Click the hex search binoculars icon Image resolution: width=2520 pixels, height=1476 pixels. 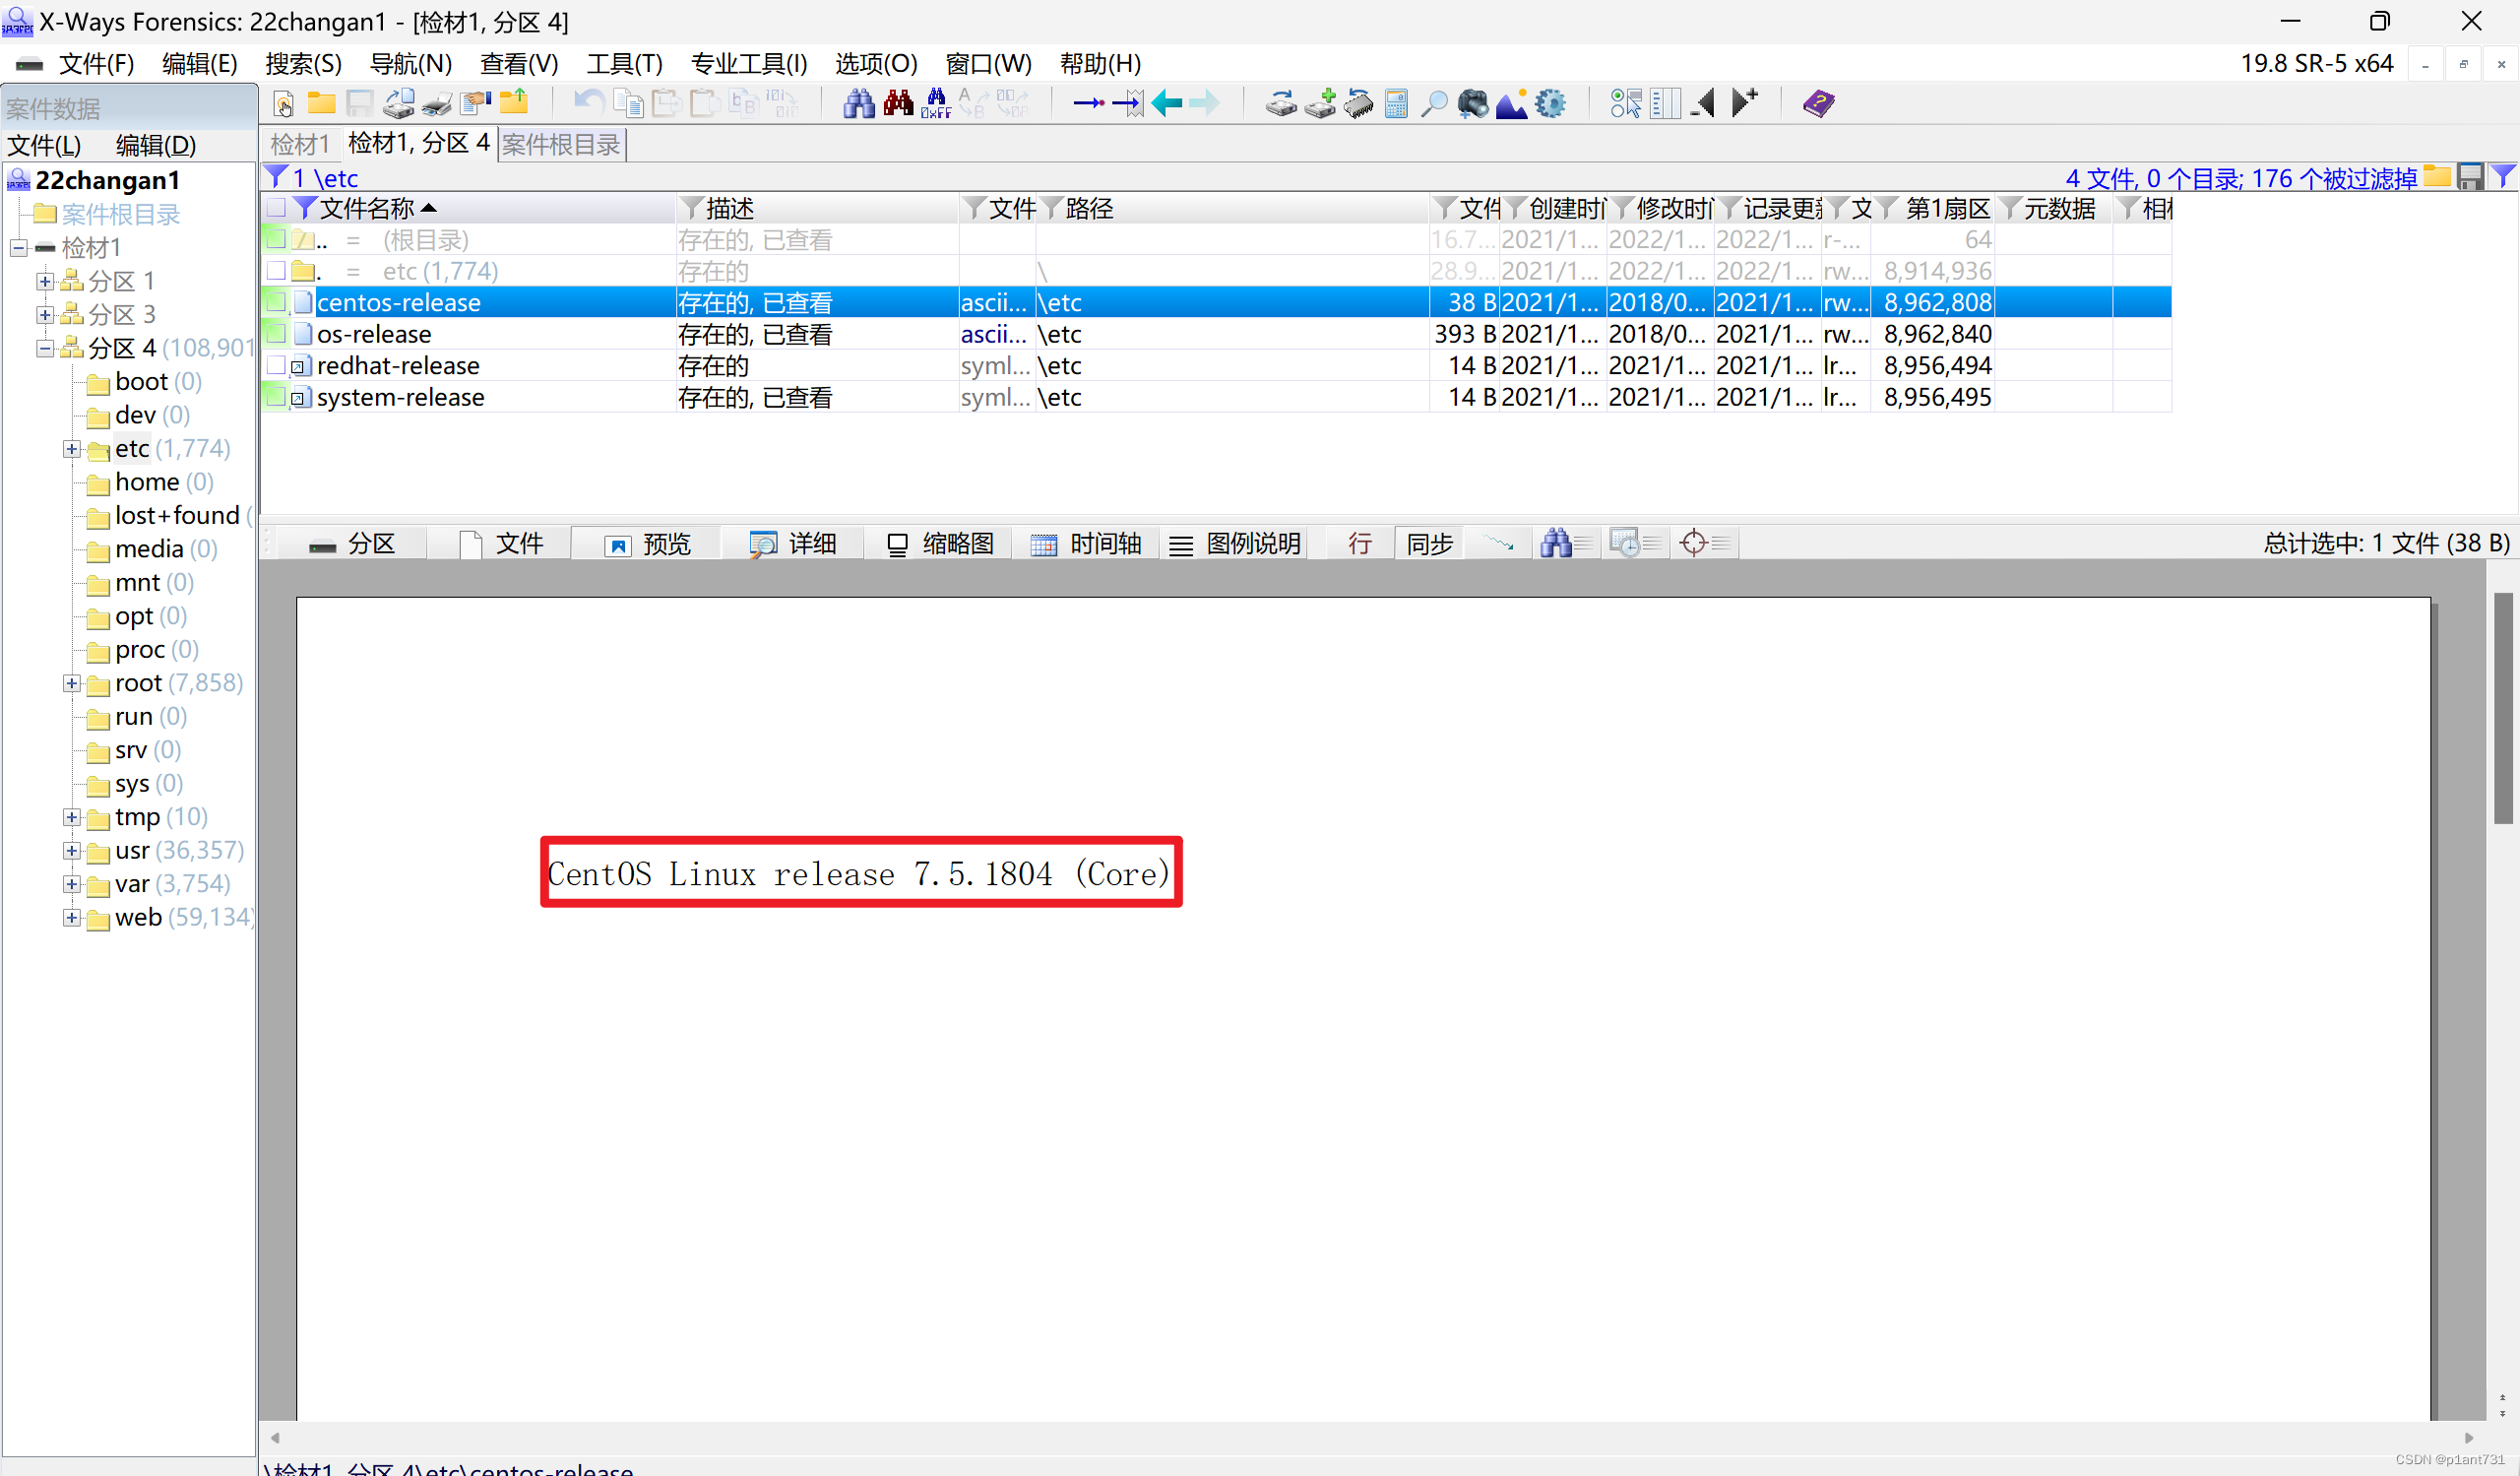tap(935, 103)
